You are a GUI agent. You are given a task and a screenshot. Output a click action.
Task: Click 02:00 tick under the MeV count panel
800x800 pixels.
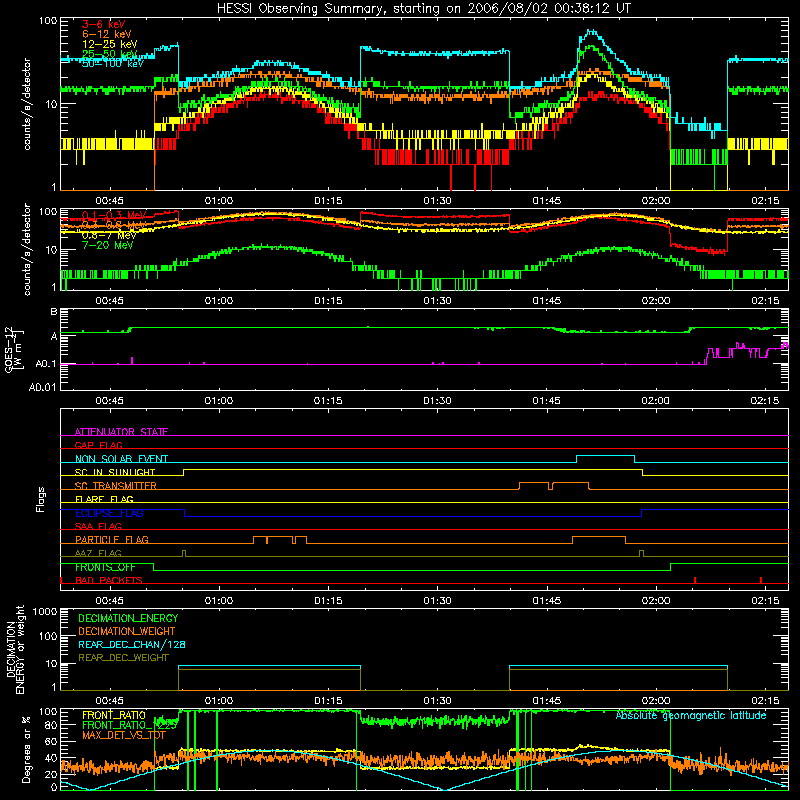point(656,301)
